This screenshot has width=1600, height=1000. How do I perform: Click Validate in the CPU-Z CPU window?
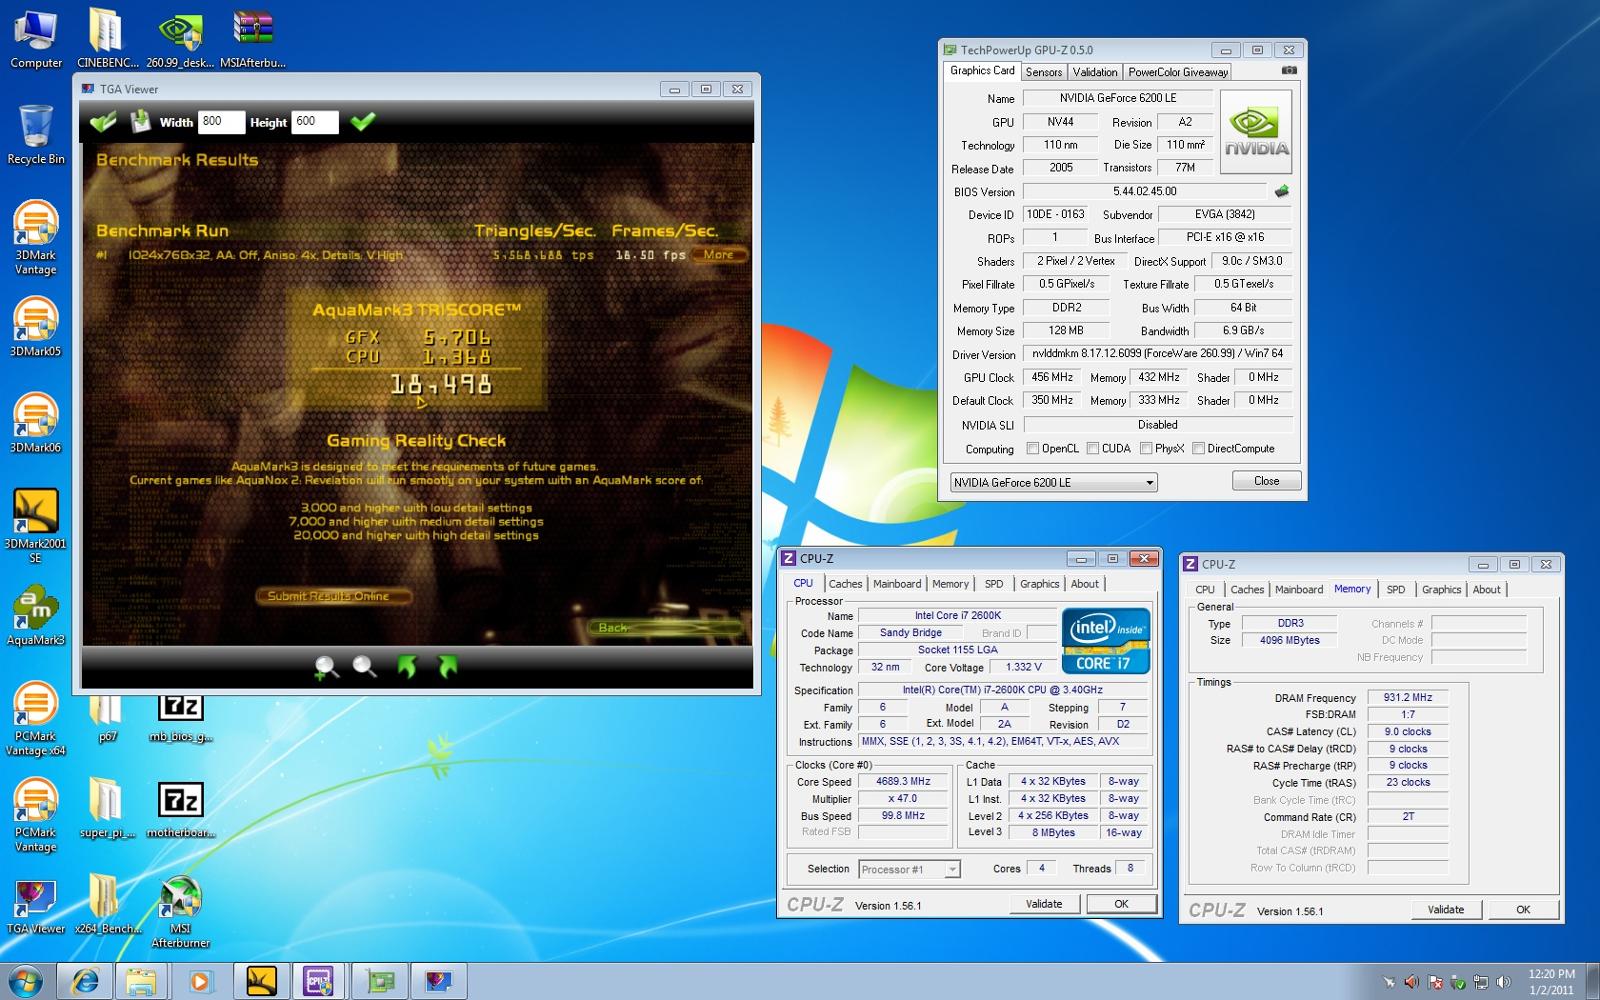tap(1044, 904)
